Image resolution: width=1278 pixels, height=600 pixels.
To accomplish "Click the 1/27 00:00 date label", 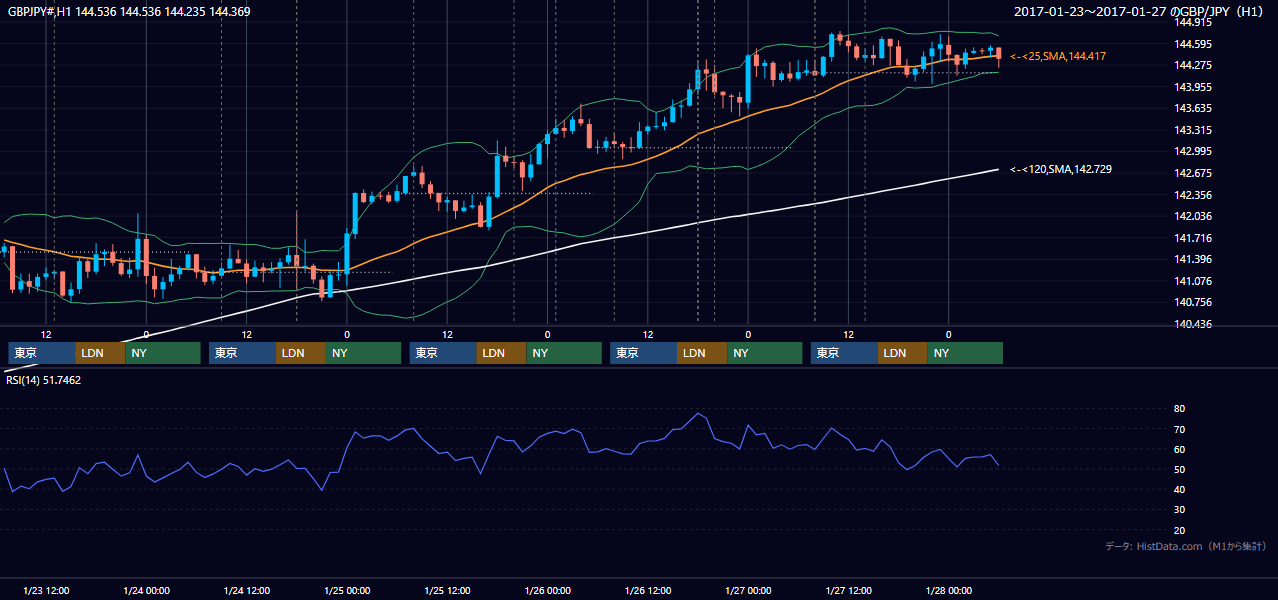I will coord(748,591).
